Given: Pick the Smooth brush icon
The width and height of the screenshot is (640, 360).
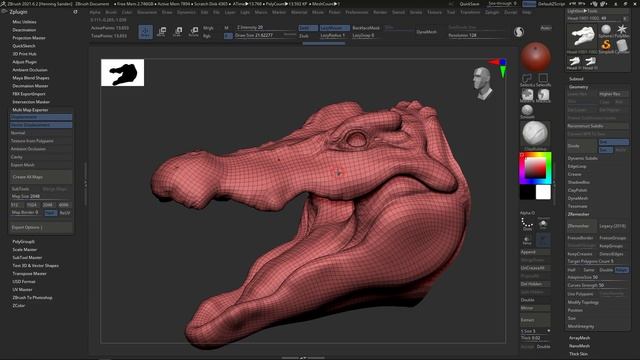Looking at the screenshot, I should pyautogui.click(x=527, y=111).
